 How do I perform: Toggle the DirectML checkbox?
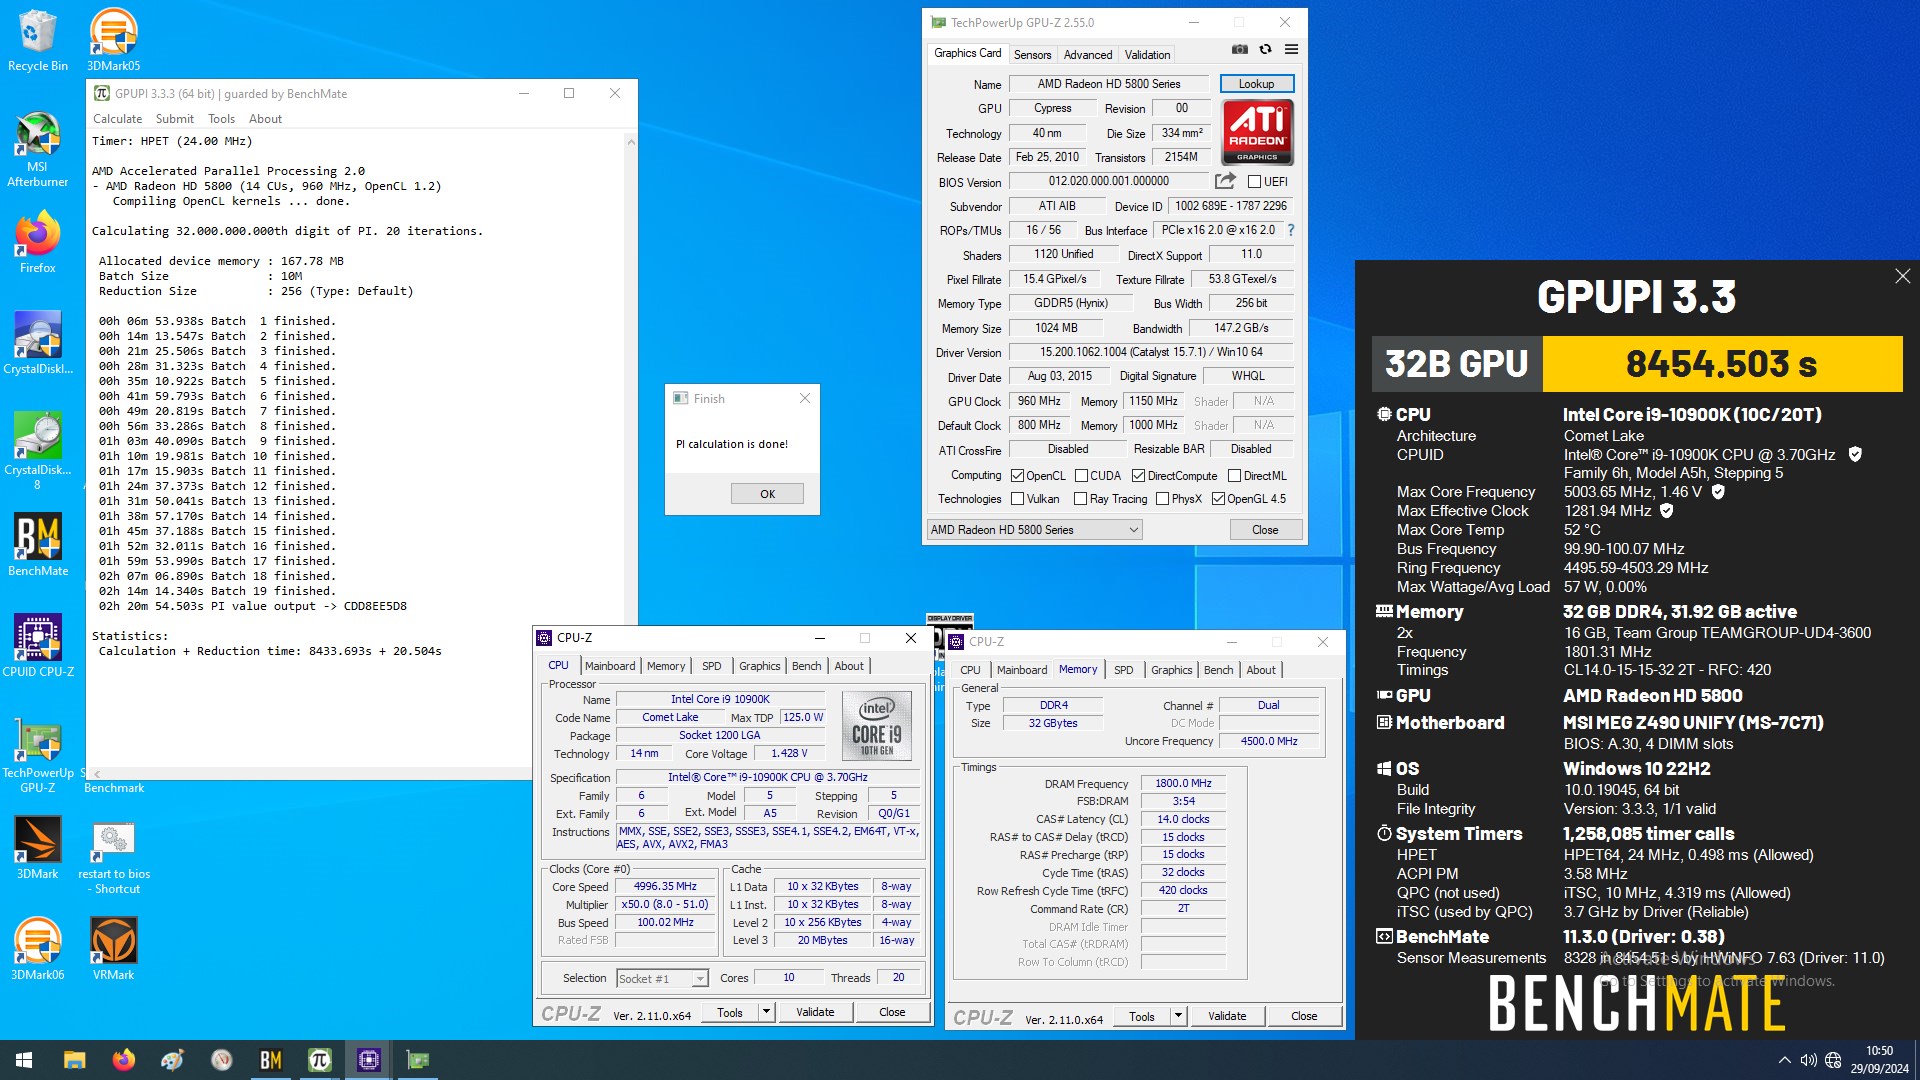[1234, 476]
